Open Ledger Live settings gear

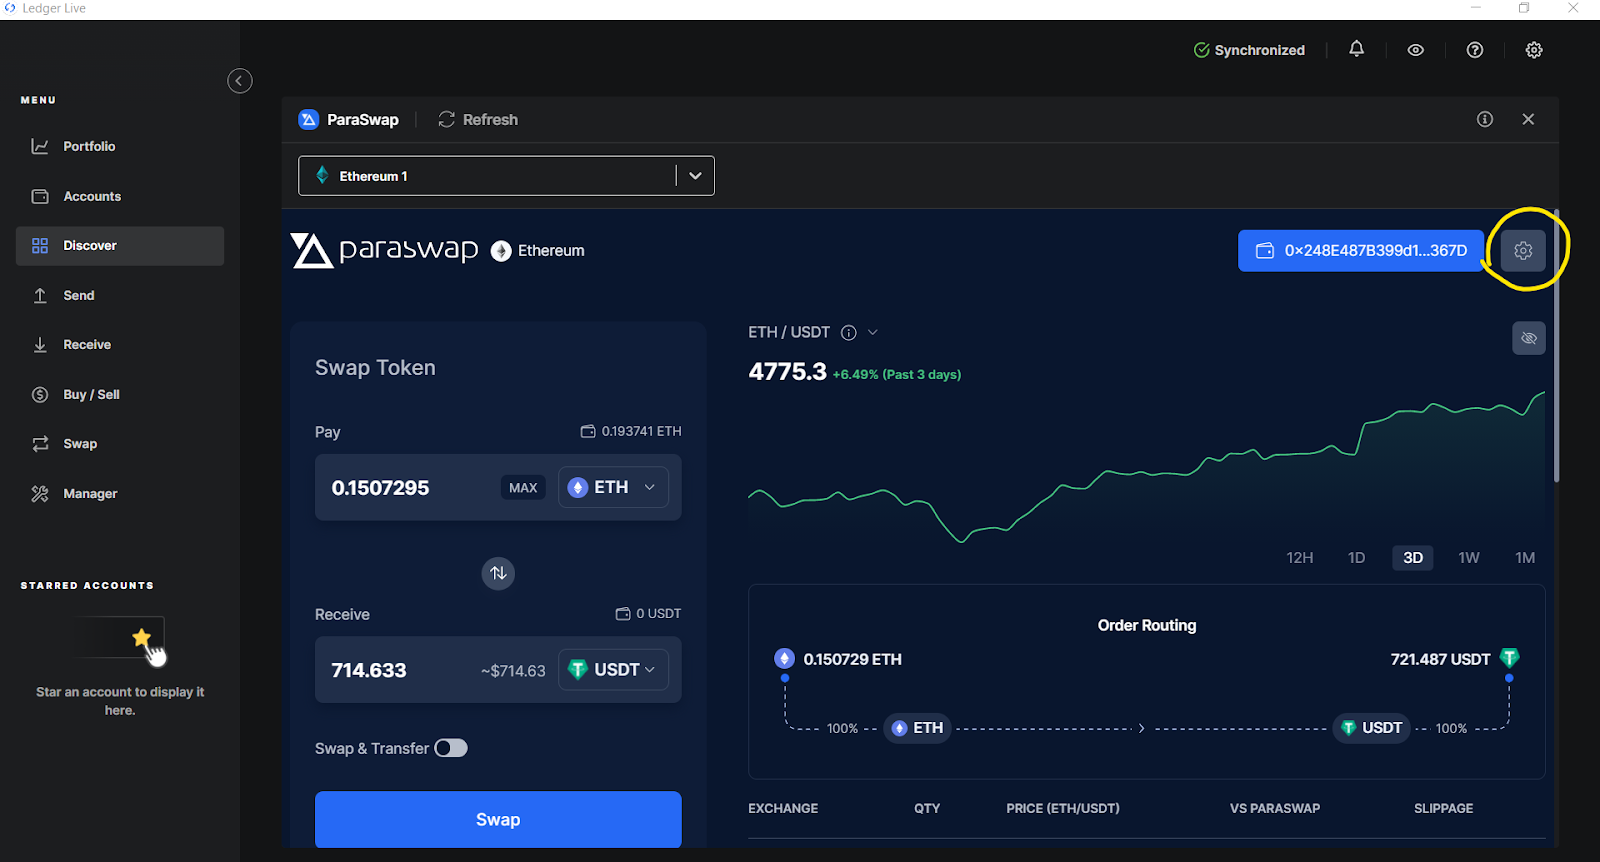[1533, 50]
